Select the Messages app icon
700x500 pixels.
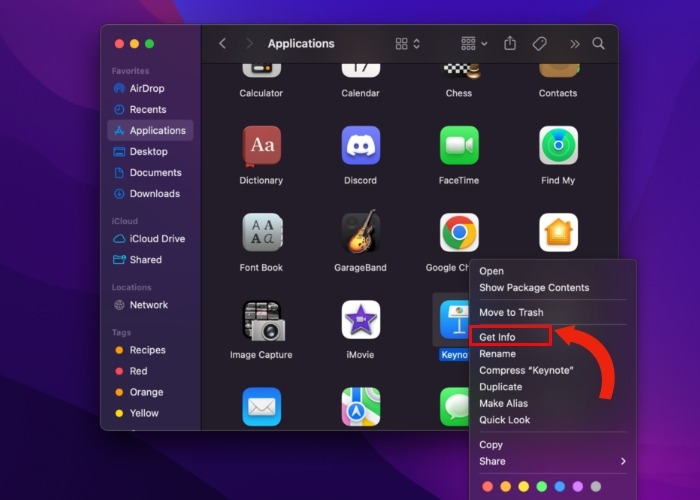tap(454, 407)
